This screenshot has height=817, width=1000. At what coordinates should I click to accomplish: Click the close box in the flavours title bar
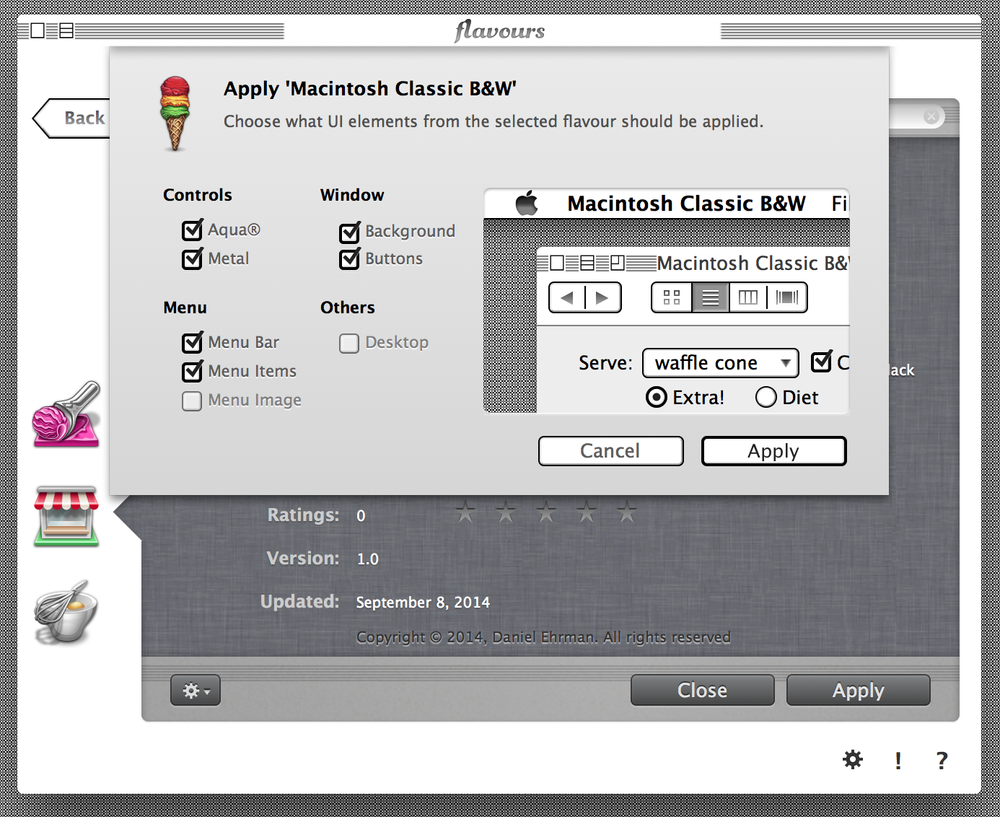(38, 31)
